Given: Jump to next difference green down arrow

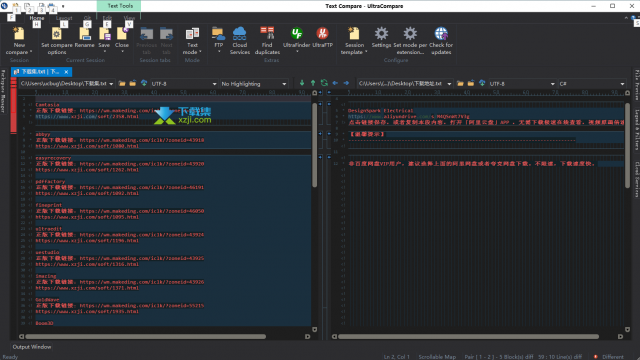Looking at the screenshot, I should [302, 83].
